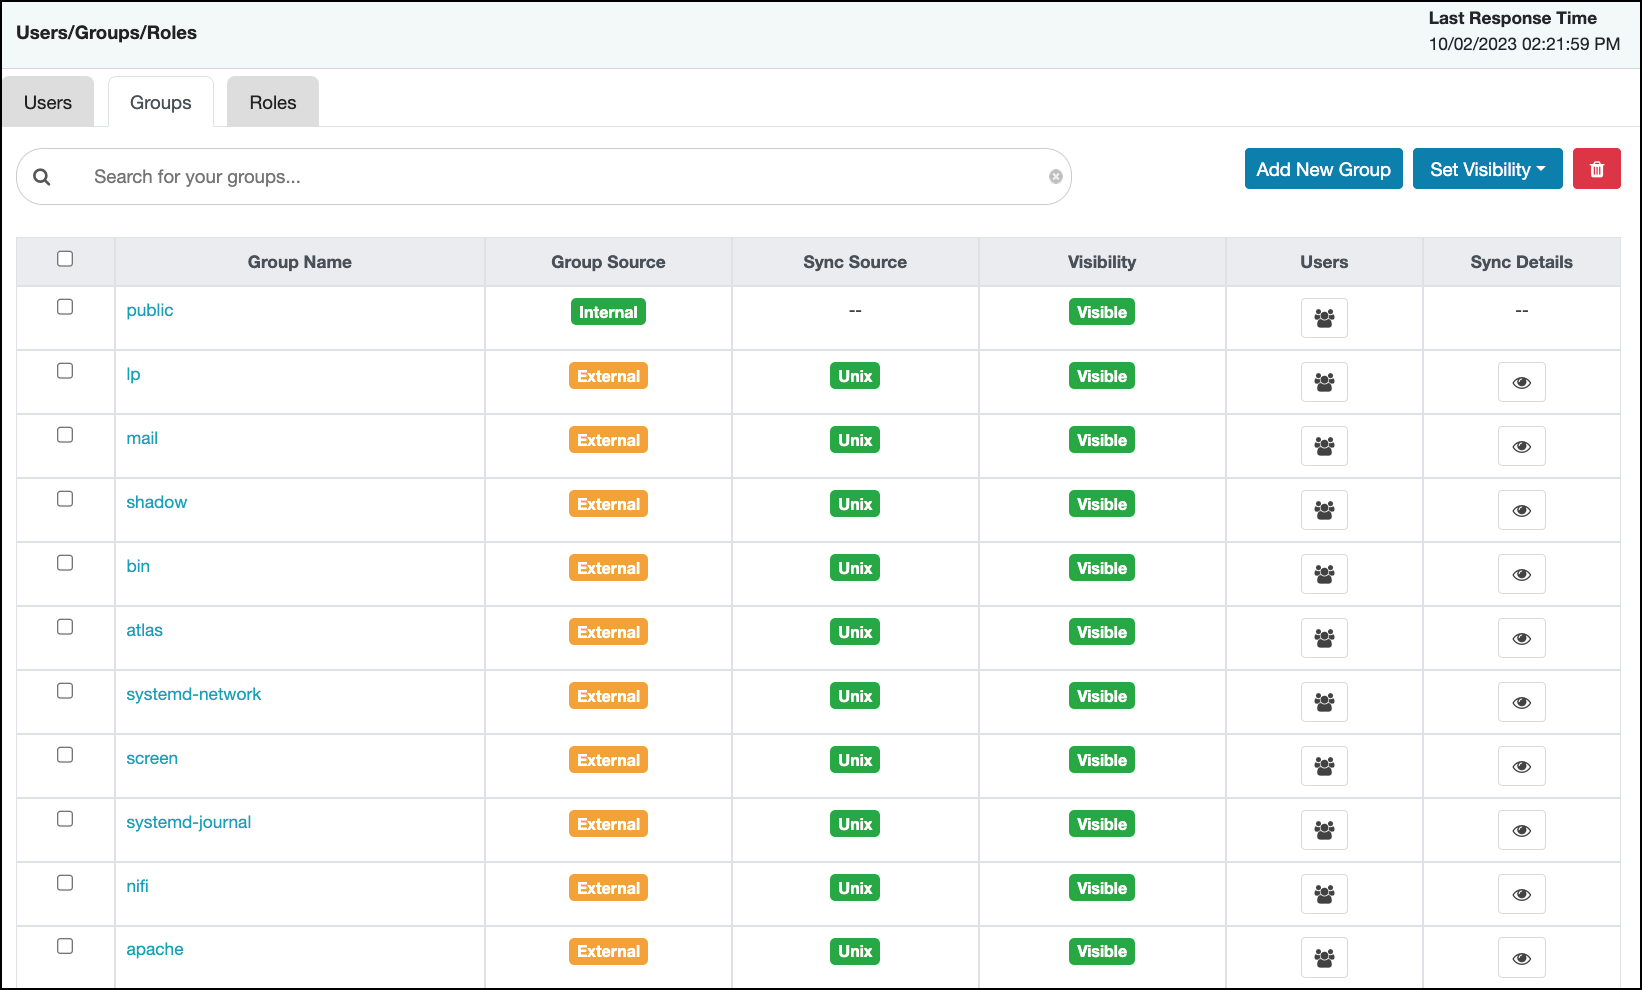
Task: Click the red trash delete button
Action: tap(1596, 169)
